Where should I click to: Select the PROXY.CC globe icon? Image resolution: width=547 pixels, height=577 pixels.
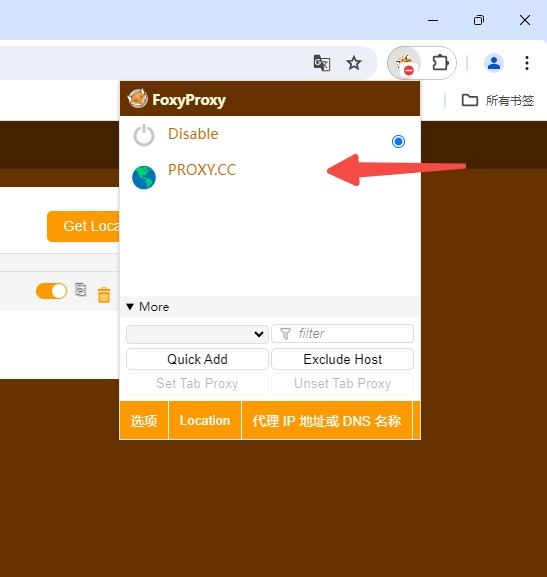[x=144, y=177]
